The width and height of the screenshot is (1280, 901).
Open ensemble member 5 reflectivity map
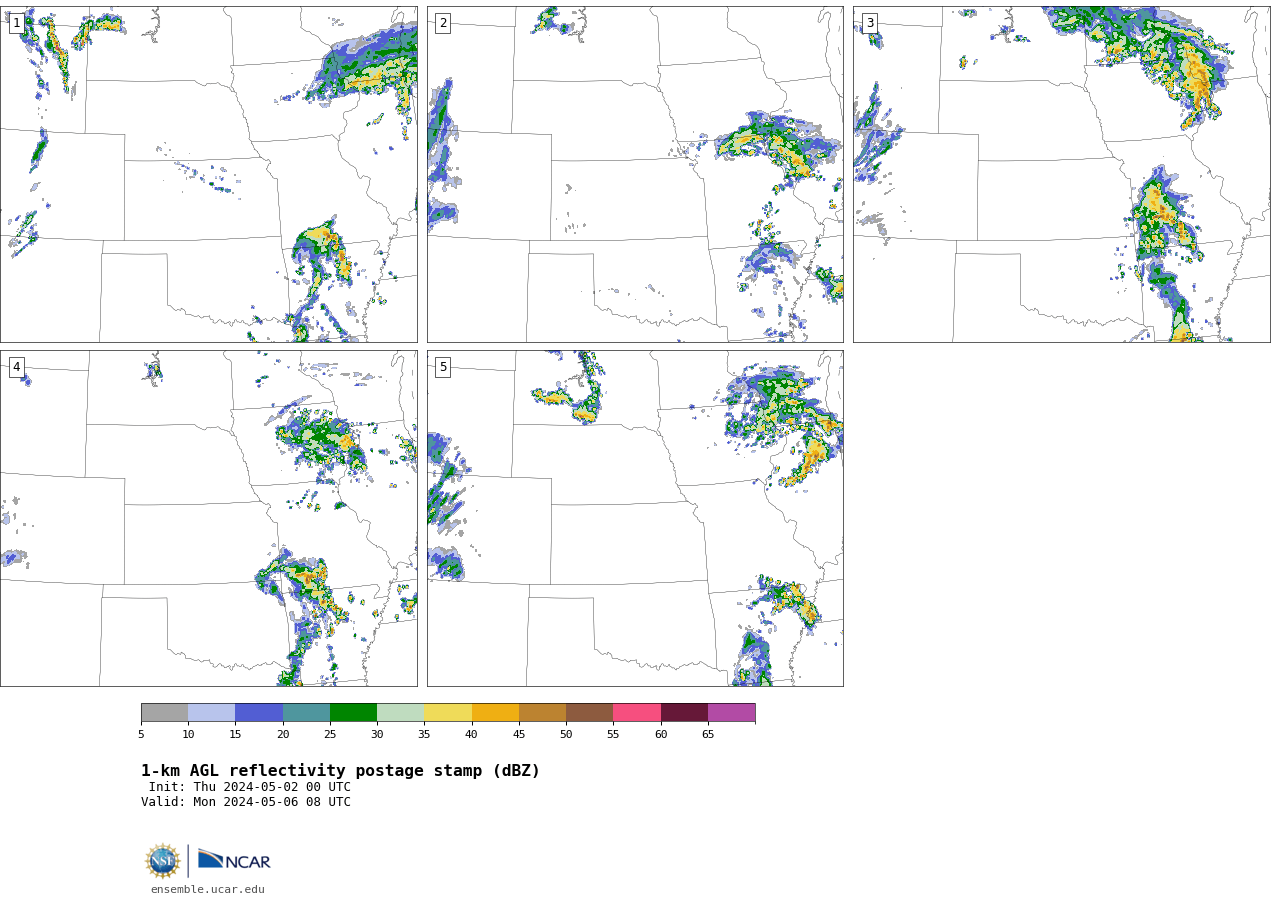point(635,518)
